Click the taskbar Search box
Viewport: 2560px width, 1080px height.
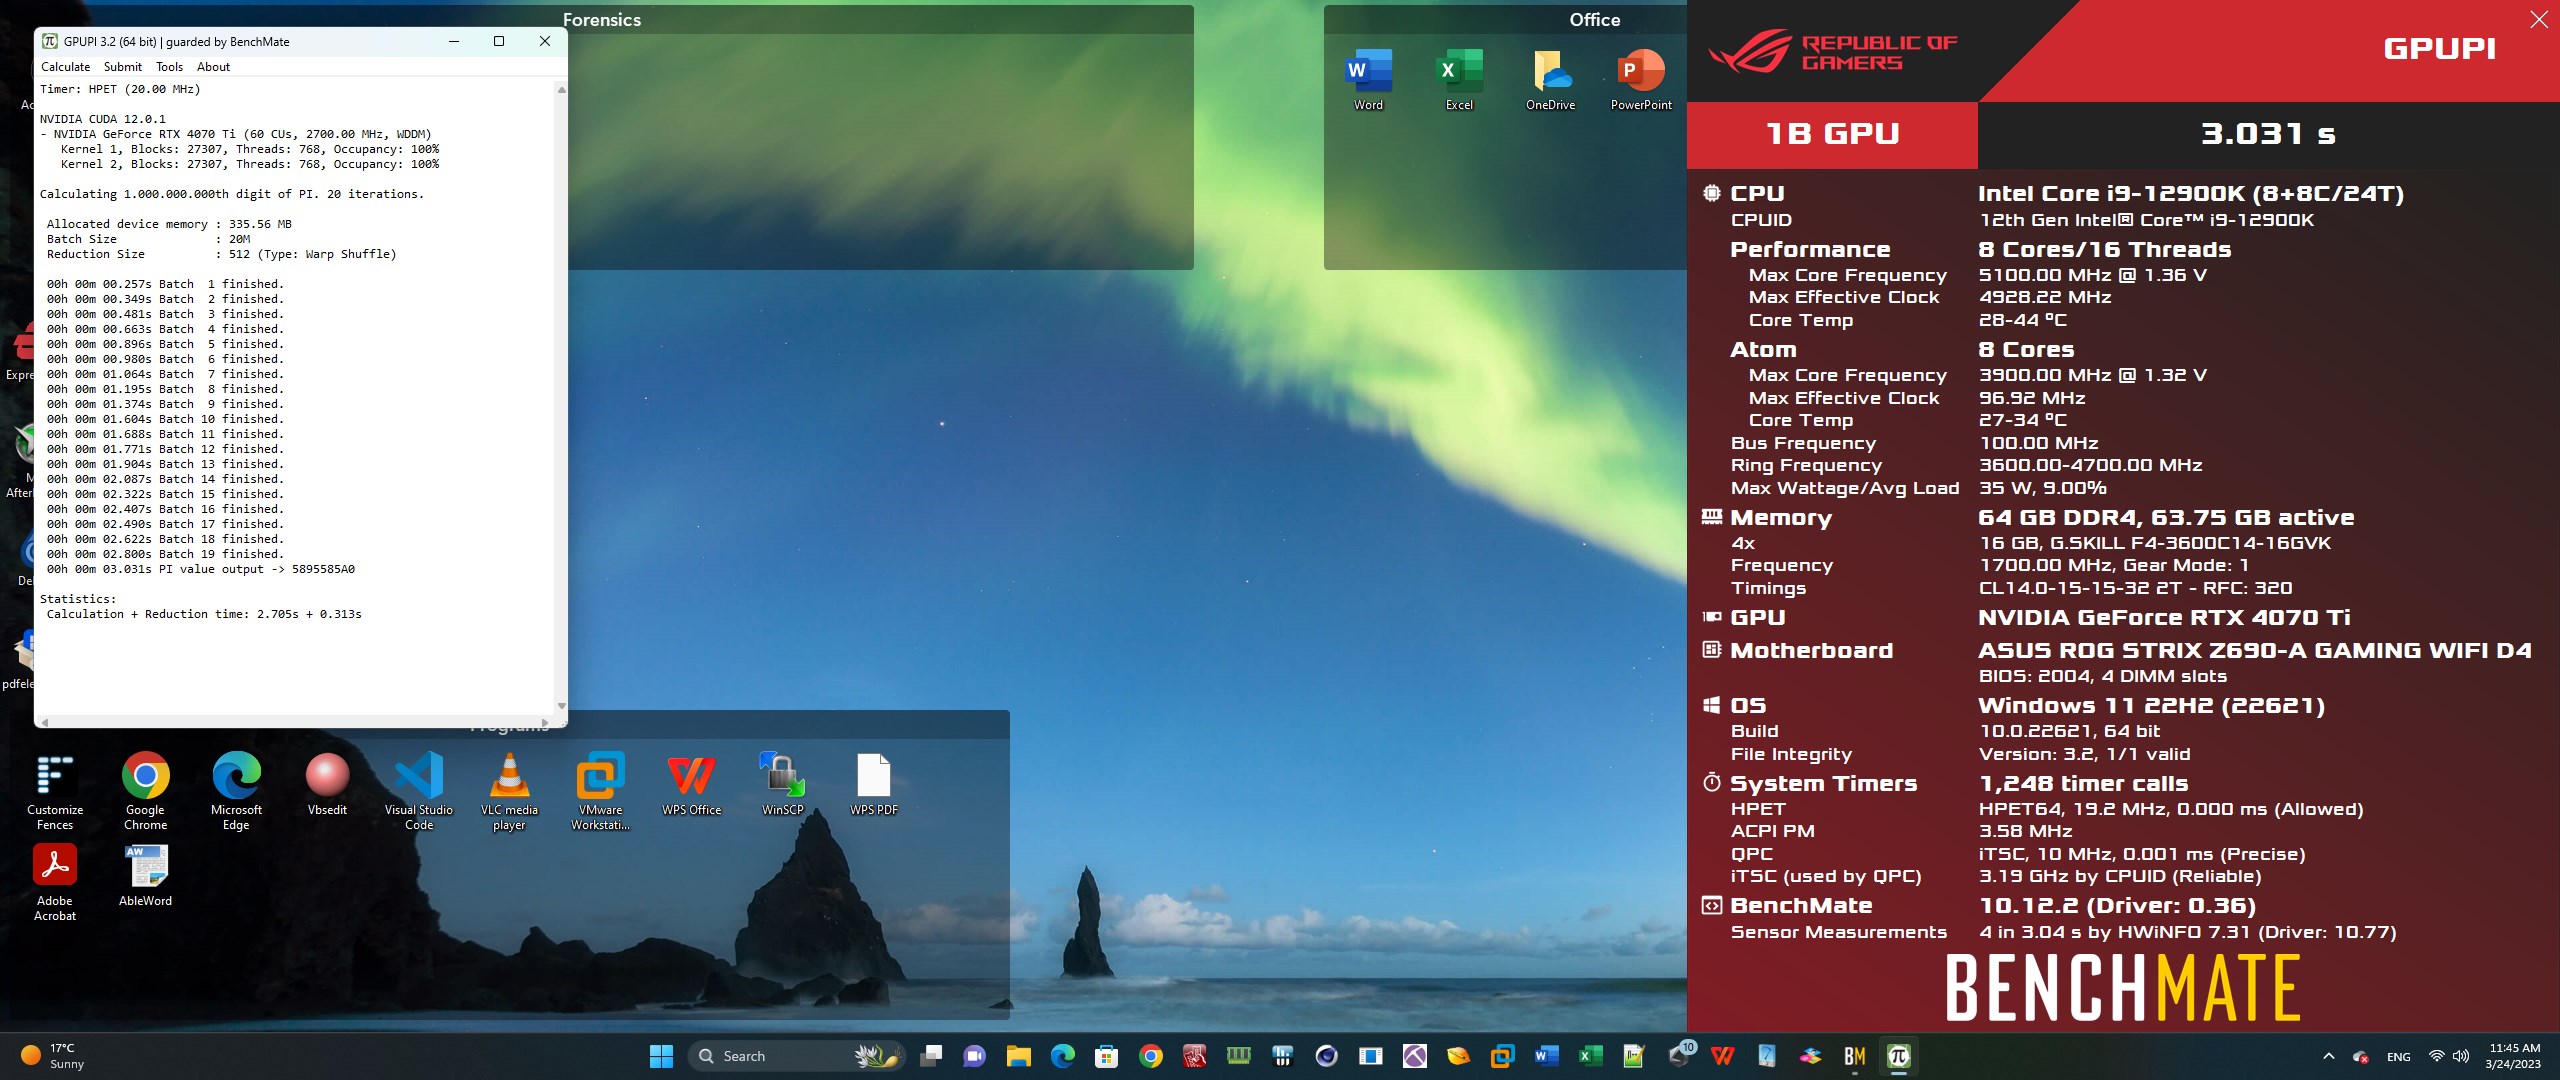[796, 1056]
